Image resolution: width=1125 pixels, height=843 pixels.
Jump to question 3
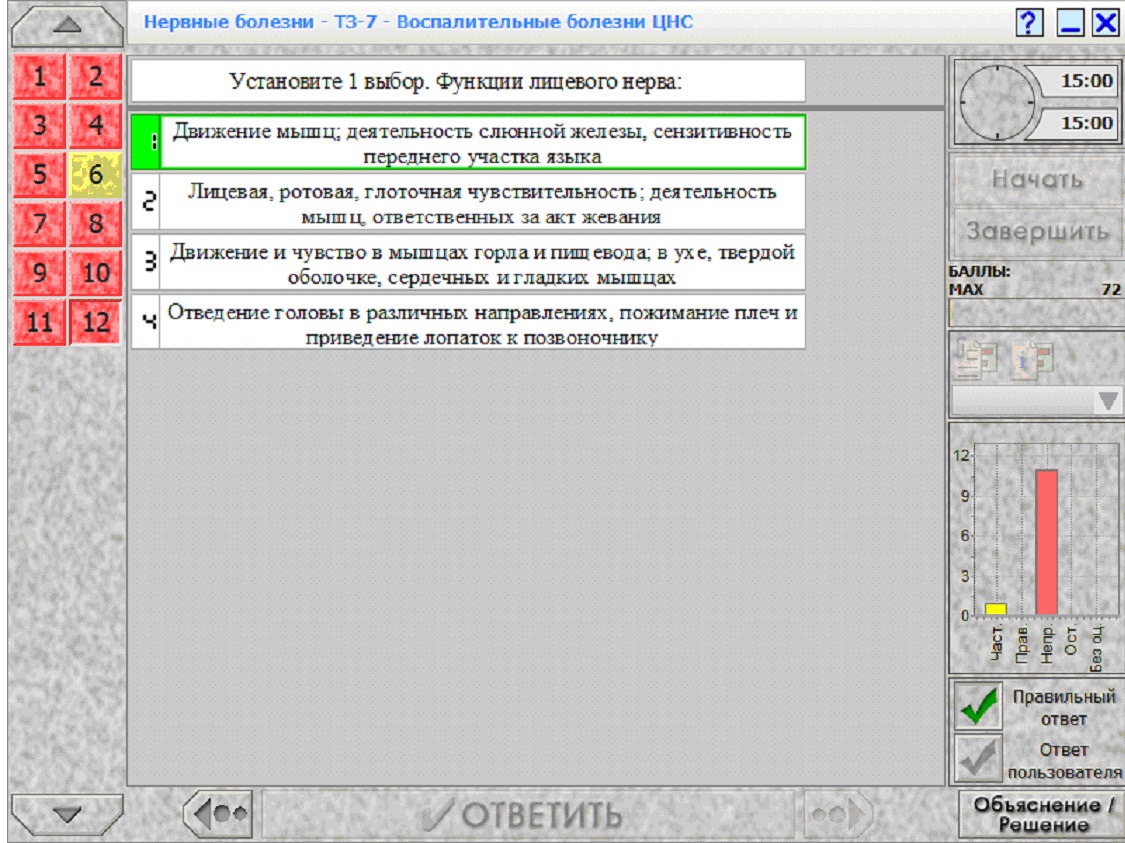click(x=39, y=125)
